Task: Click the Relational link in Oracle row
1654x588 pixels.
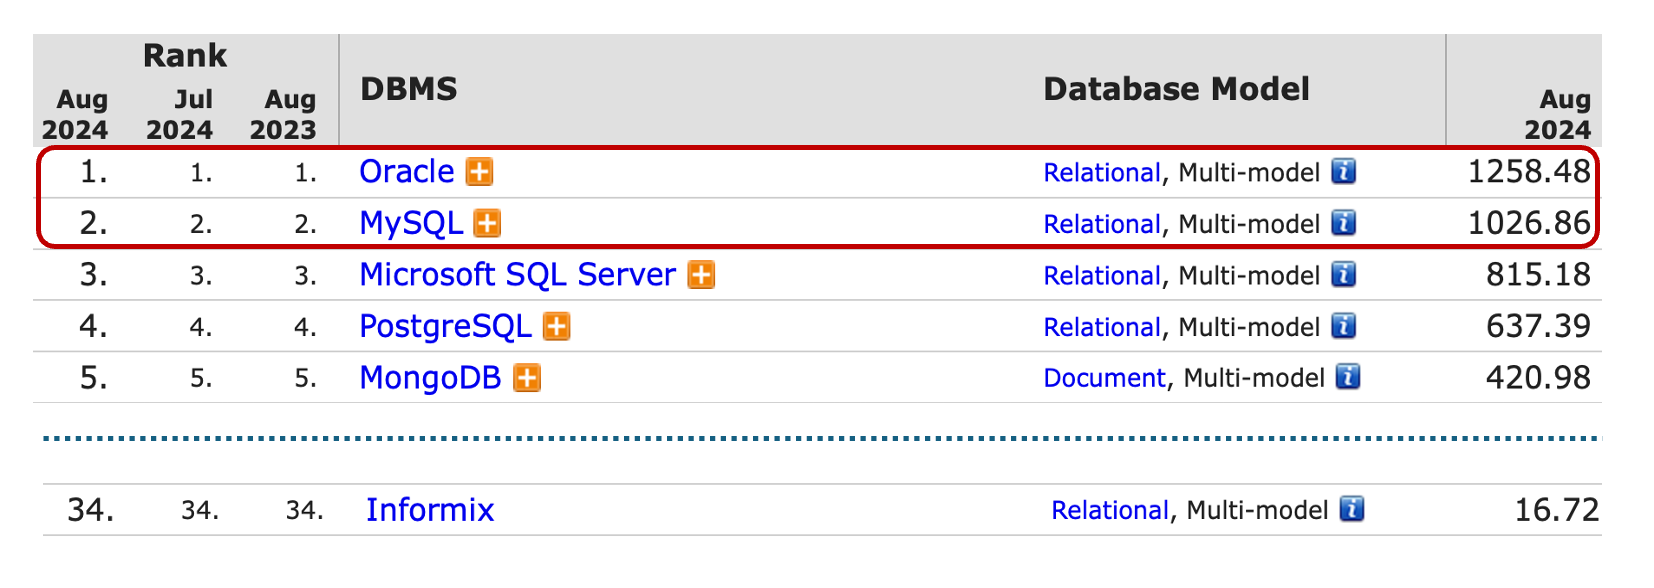Action: 1101,173
